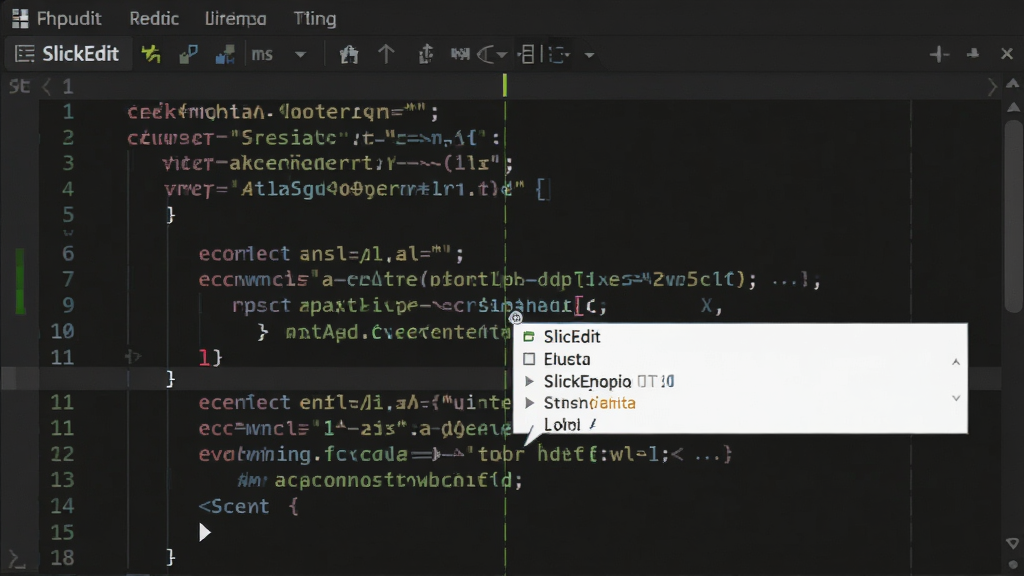Click line number 14 in gutter
This screenshot has width=1024, height=576.
tap(62, 506)
